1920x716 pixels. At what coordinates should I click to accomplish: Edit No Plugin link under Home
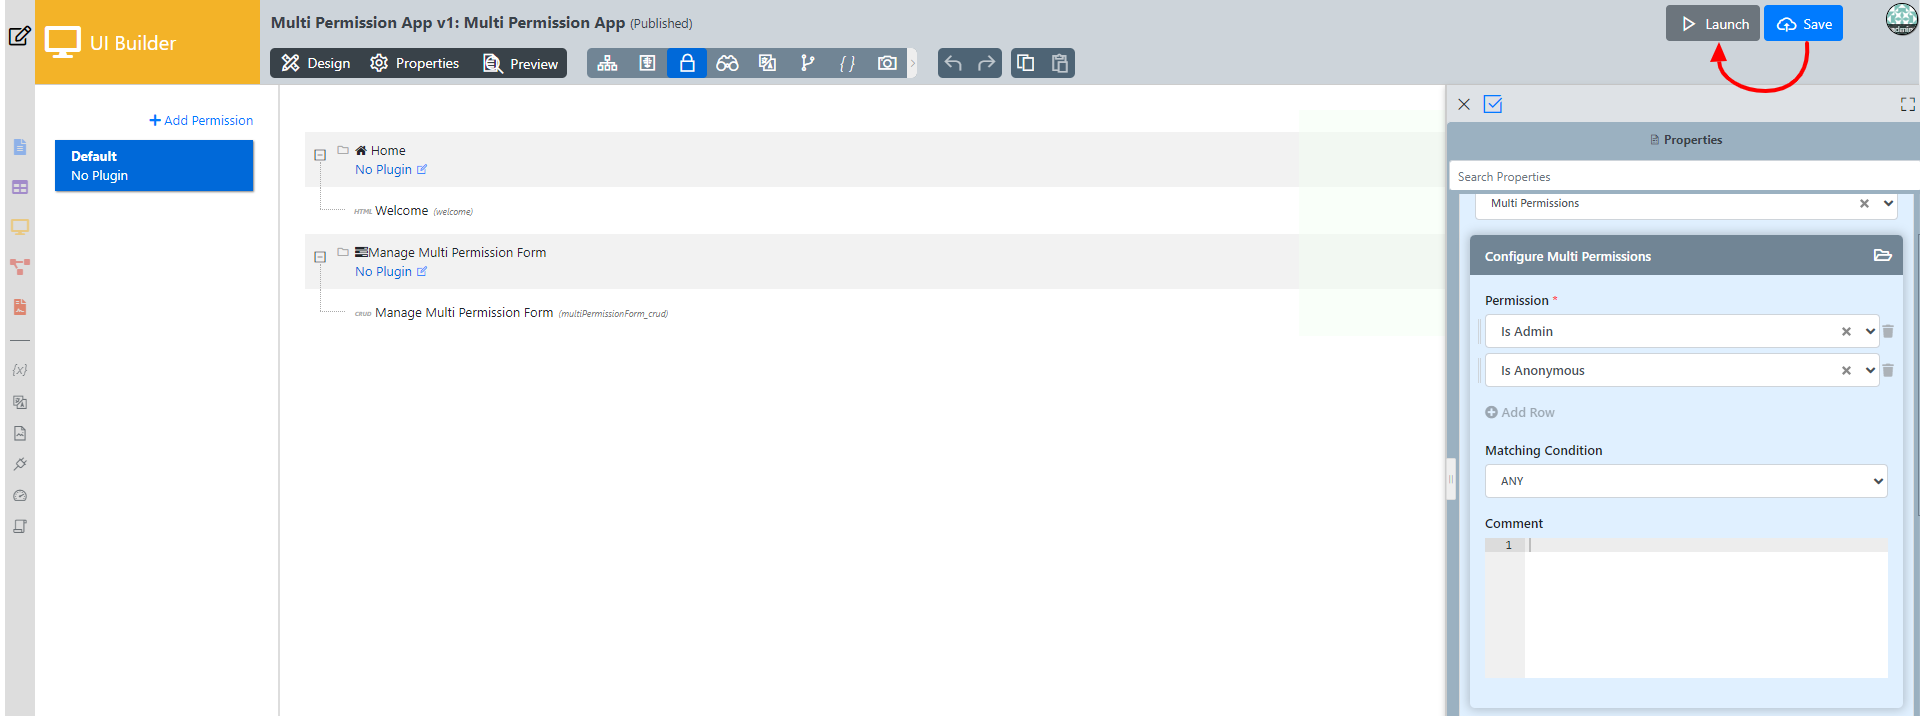click(390, 170)
